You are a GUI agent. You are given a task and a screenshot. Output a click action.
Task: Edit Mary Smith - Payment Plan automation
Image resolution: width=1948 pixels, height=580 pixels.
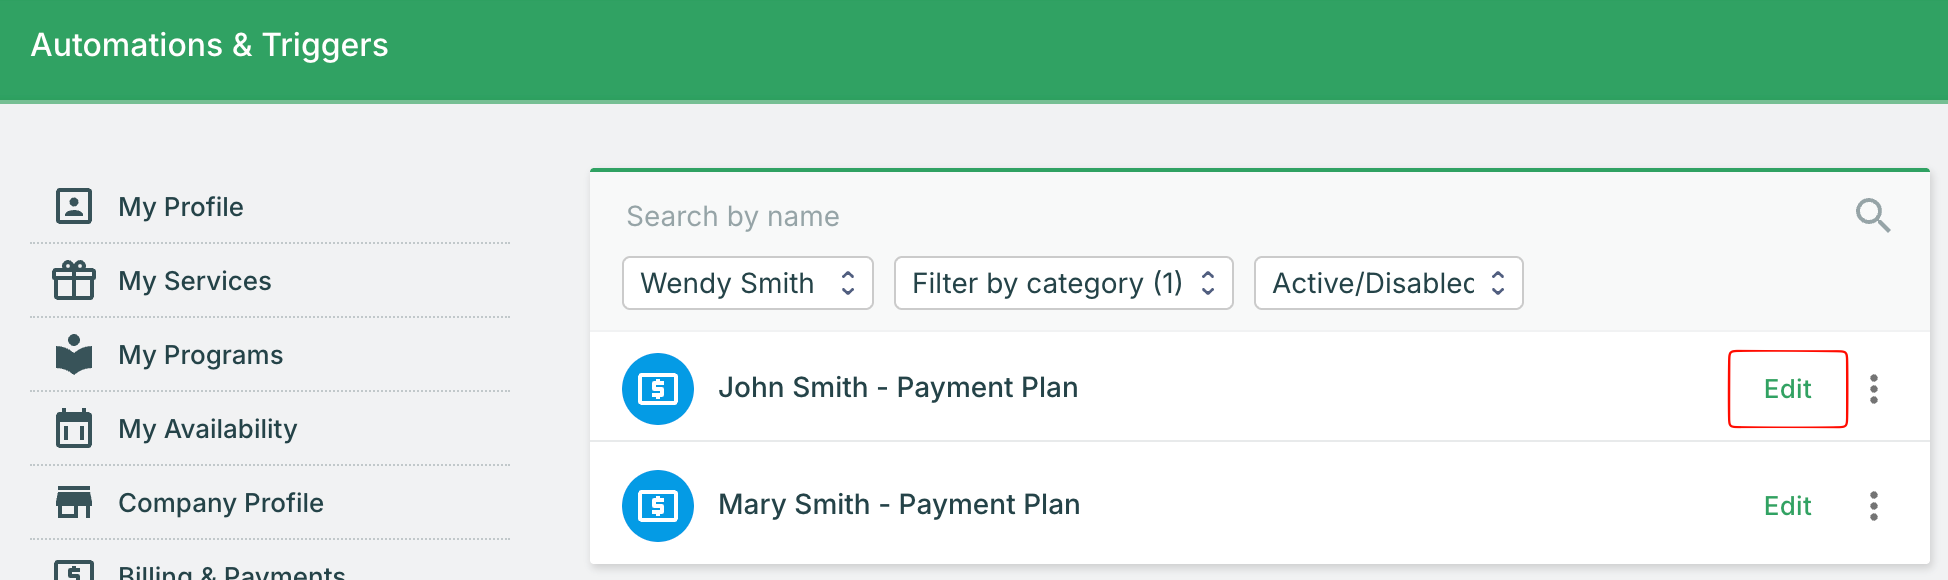tap(1787, 506)
